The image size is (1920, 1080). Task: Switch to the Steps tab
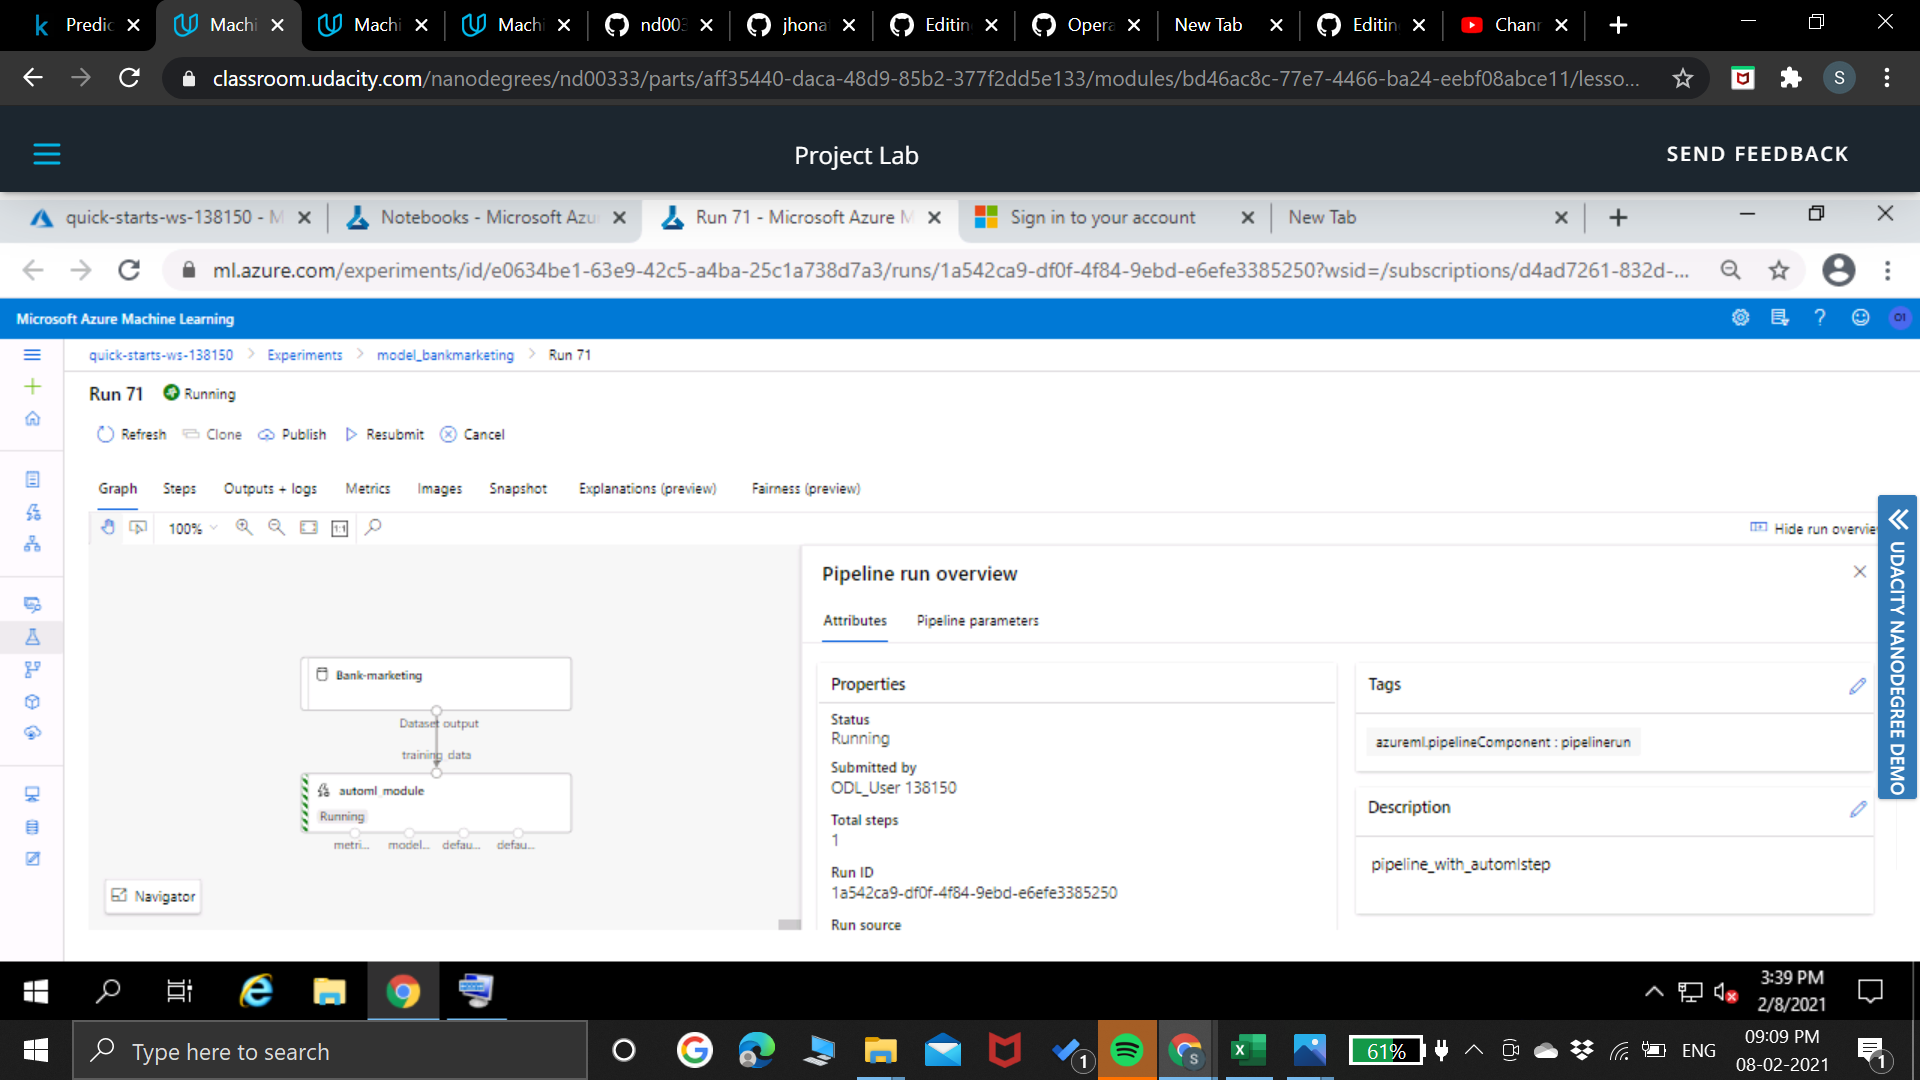(179, 488)
